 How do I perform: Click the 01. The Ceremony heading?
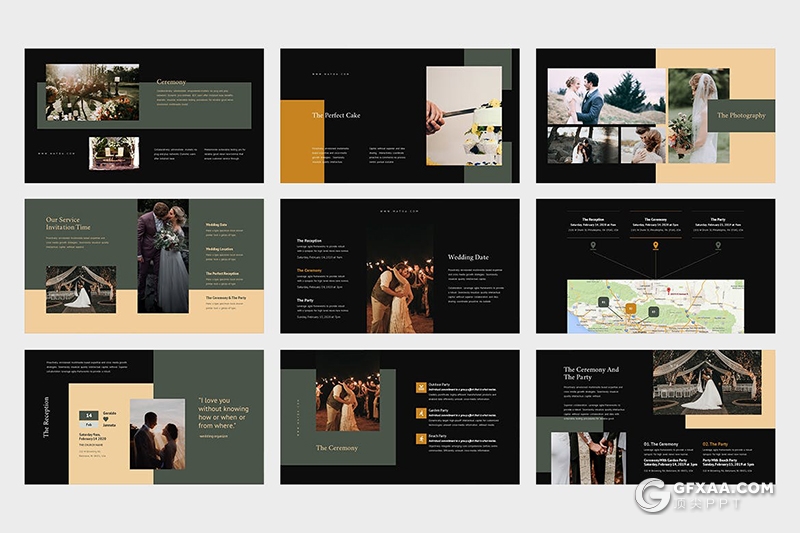[x=661, y=443]
